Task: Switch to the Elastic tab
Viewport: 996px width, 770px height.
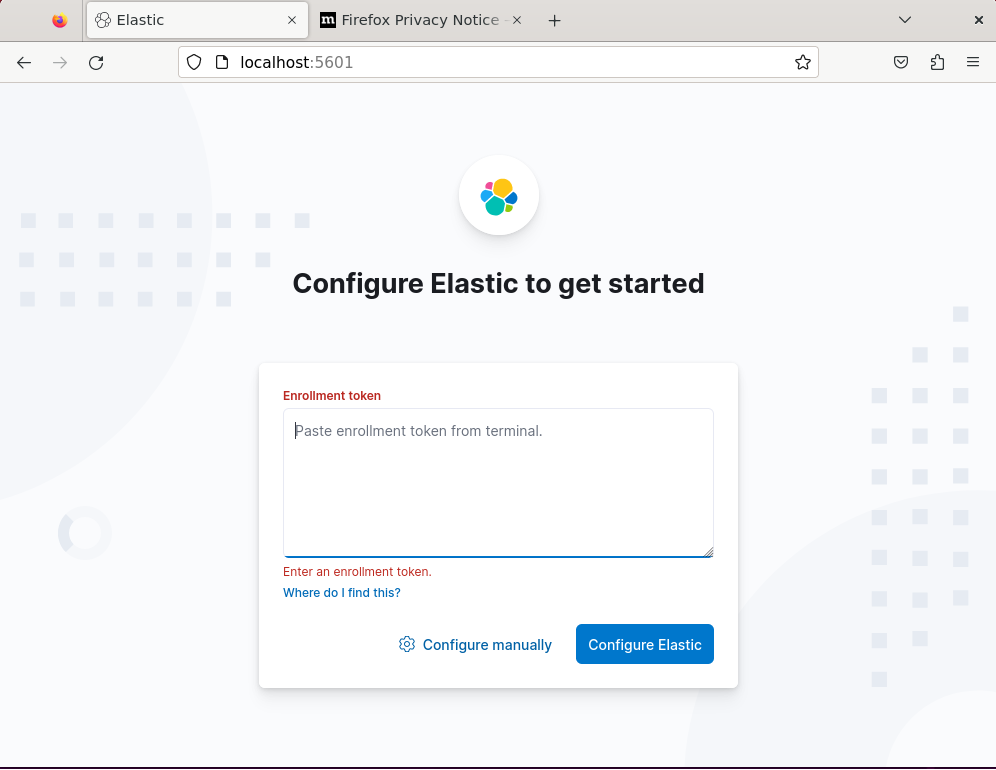Action: pyautogui.click(x=198, y=20)
